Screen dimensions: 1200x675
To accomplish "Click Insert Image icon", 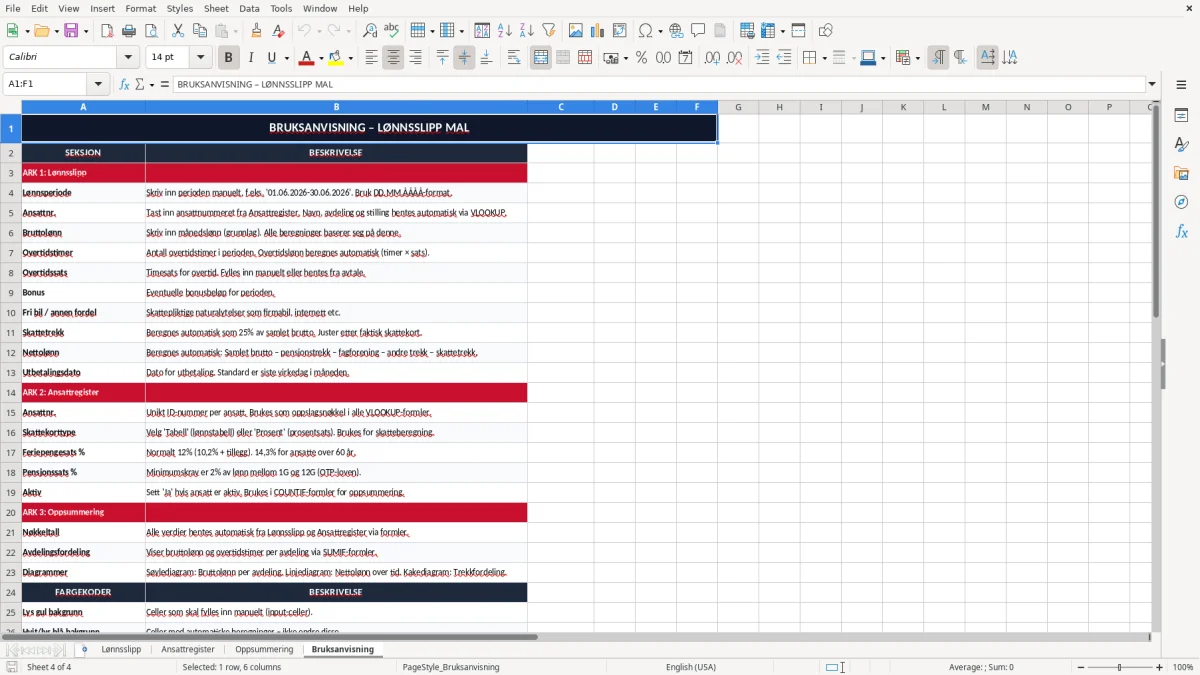I will [x=576, y=31].
